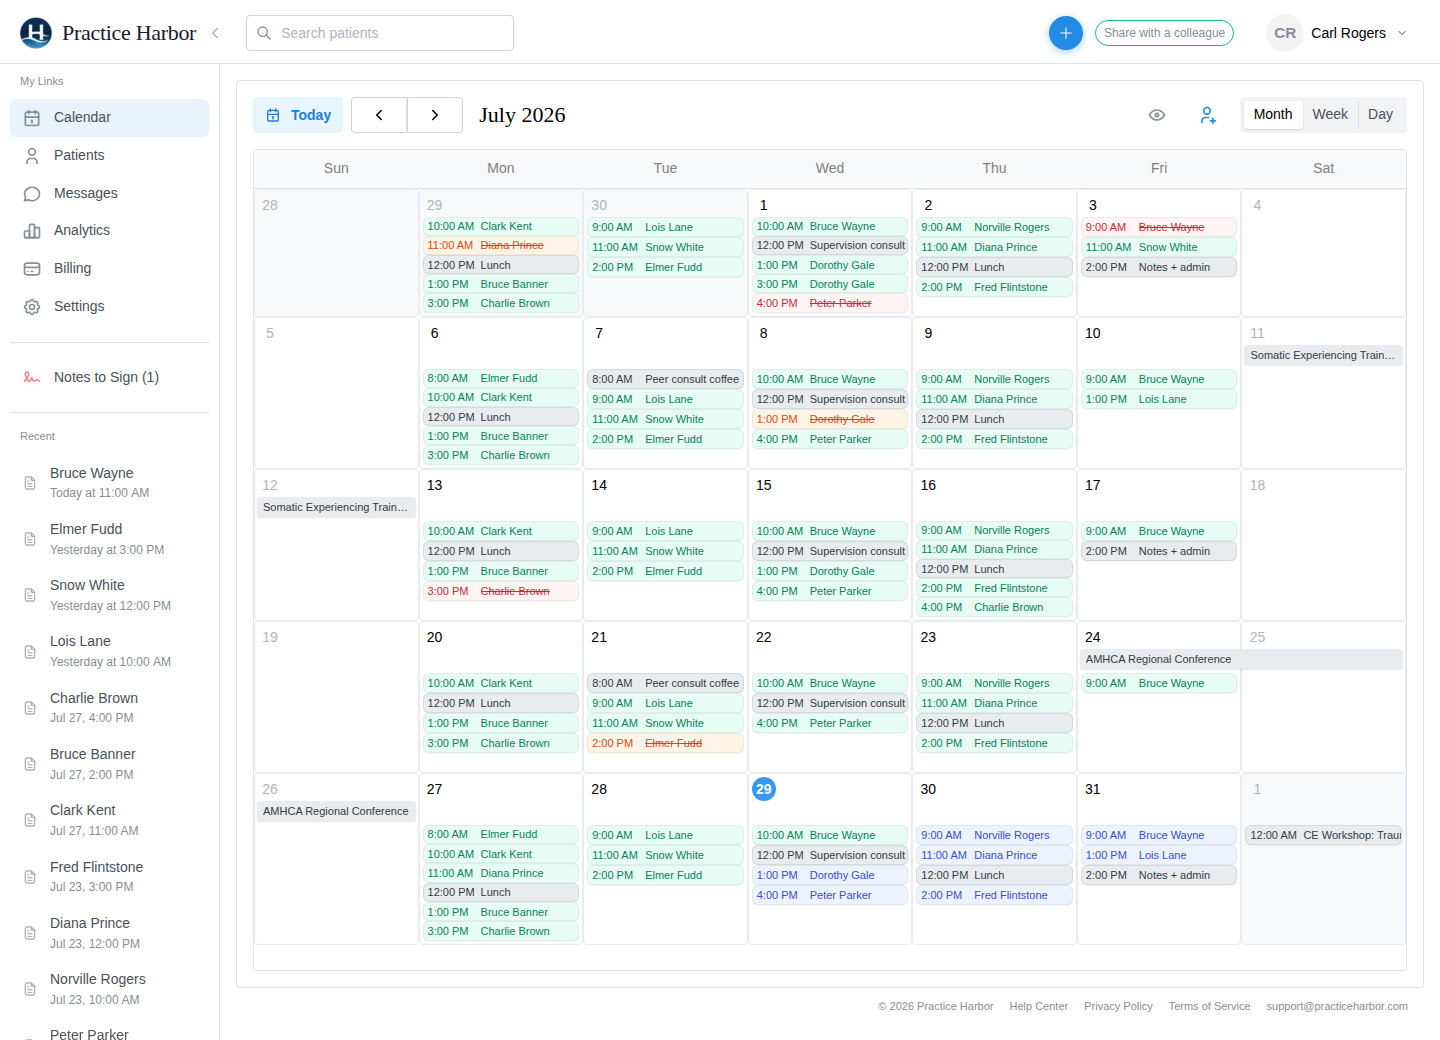Open the Terms of Service footer link
The width and height of the screenshot is (1440, 1040).
coord(1209,1007)
